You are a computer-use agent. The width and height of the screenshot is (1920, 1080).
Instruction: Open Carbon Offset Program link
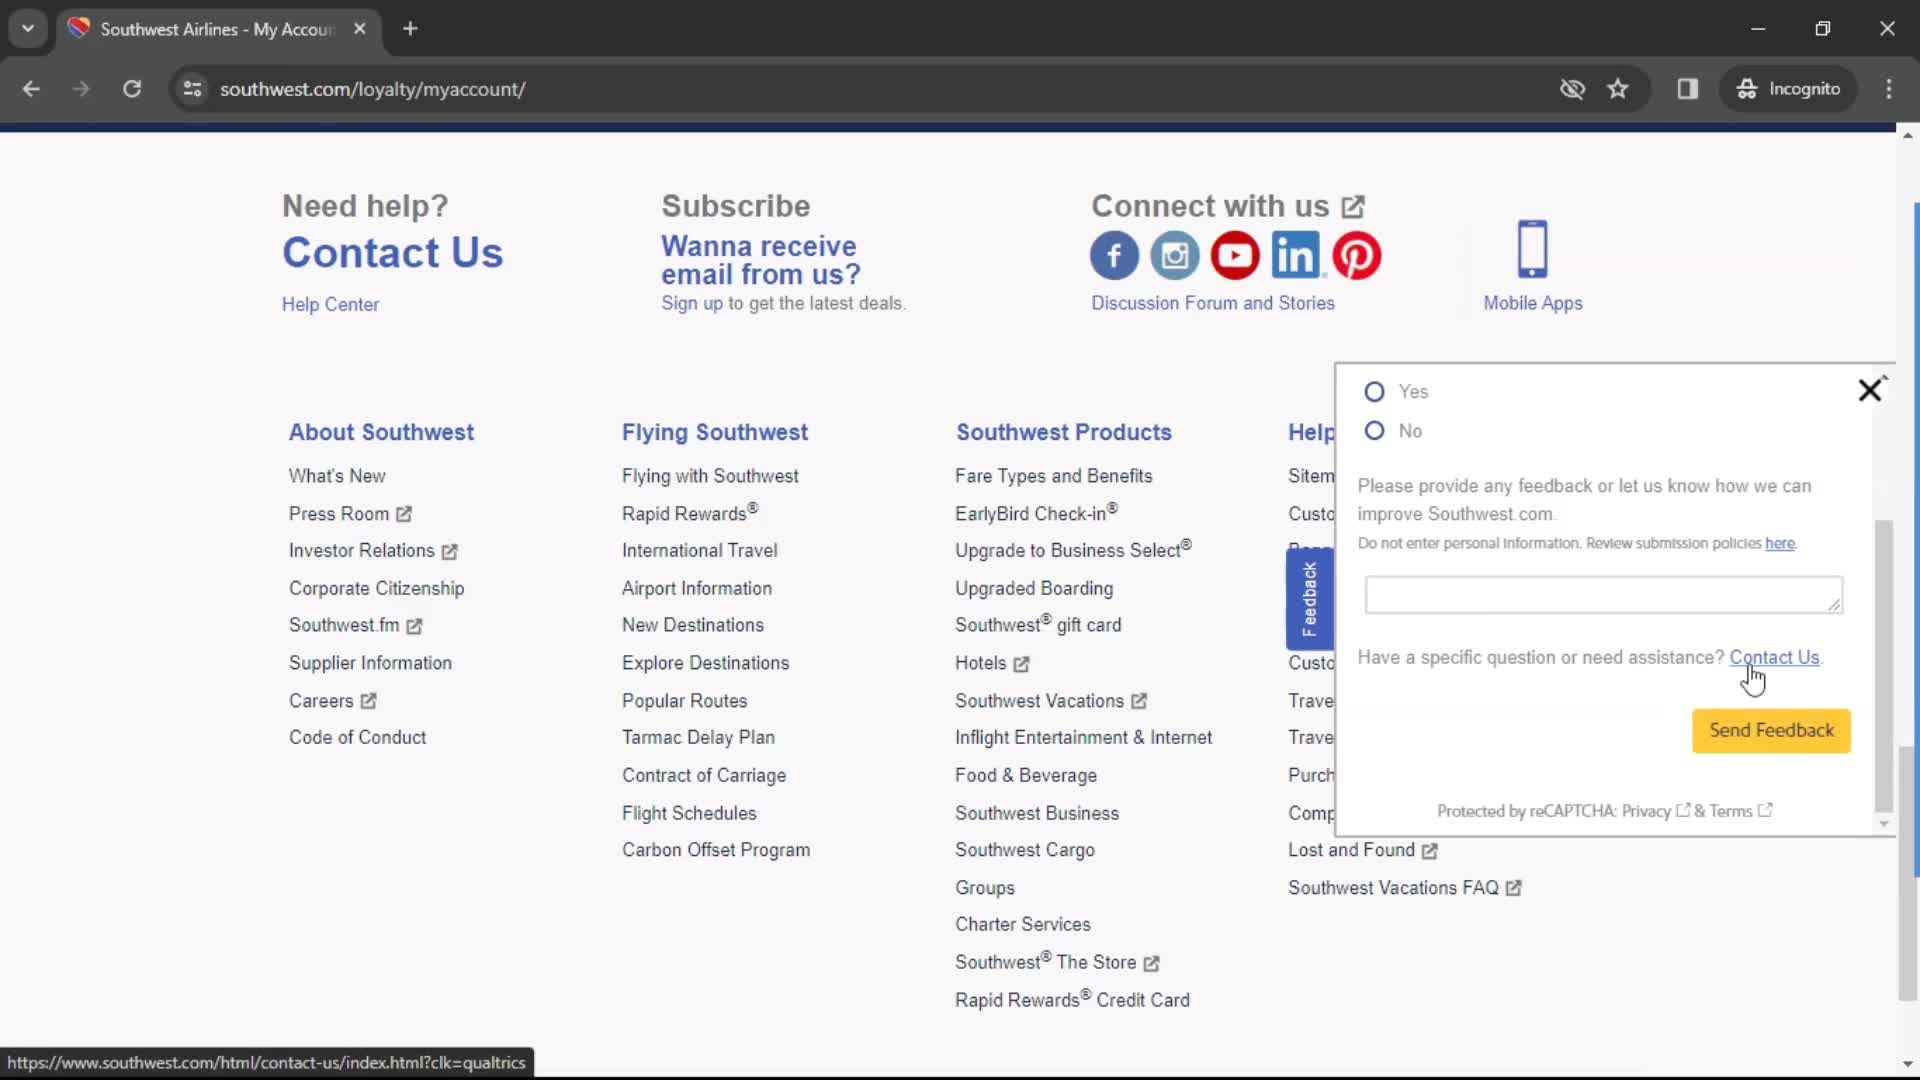(x=716, y=851)
